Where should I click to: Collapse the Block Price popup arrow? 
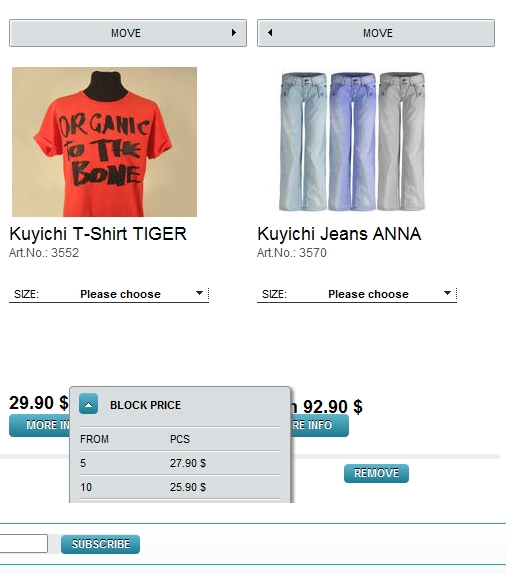88,404
